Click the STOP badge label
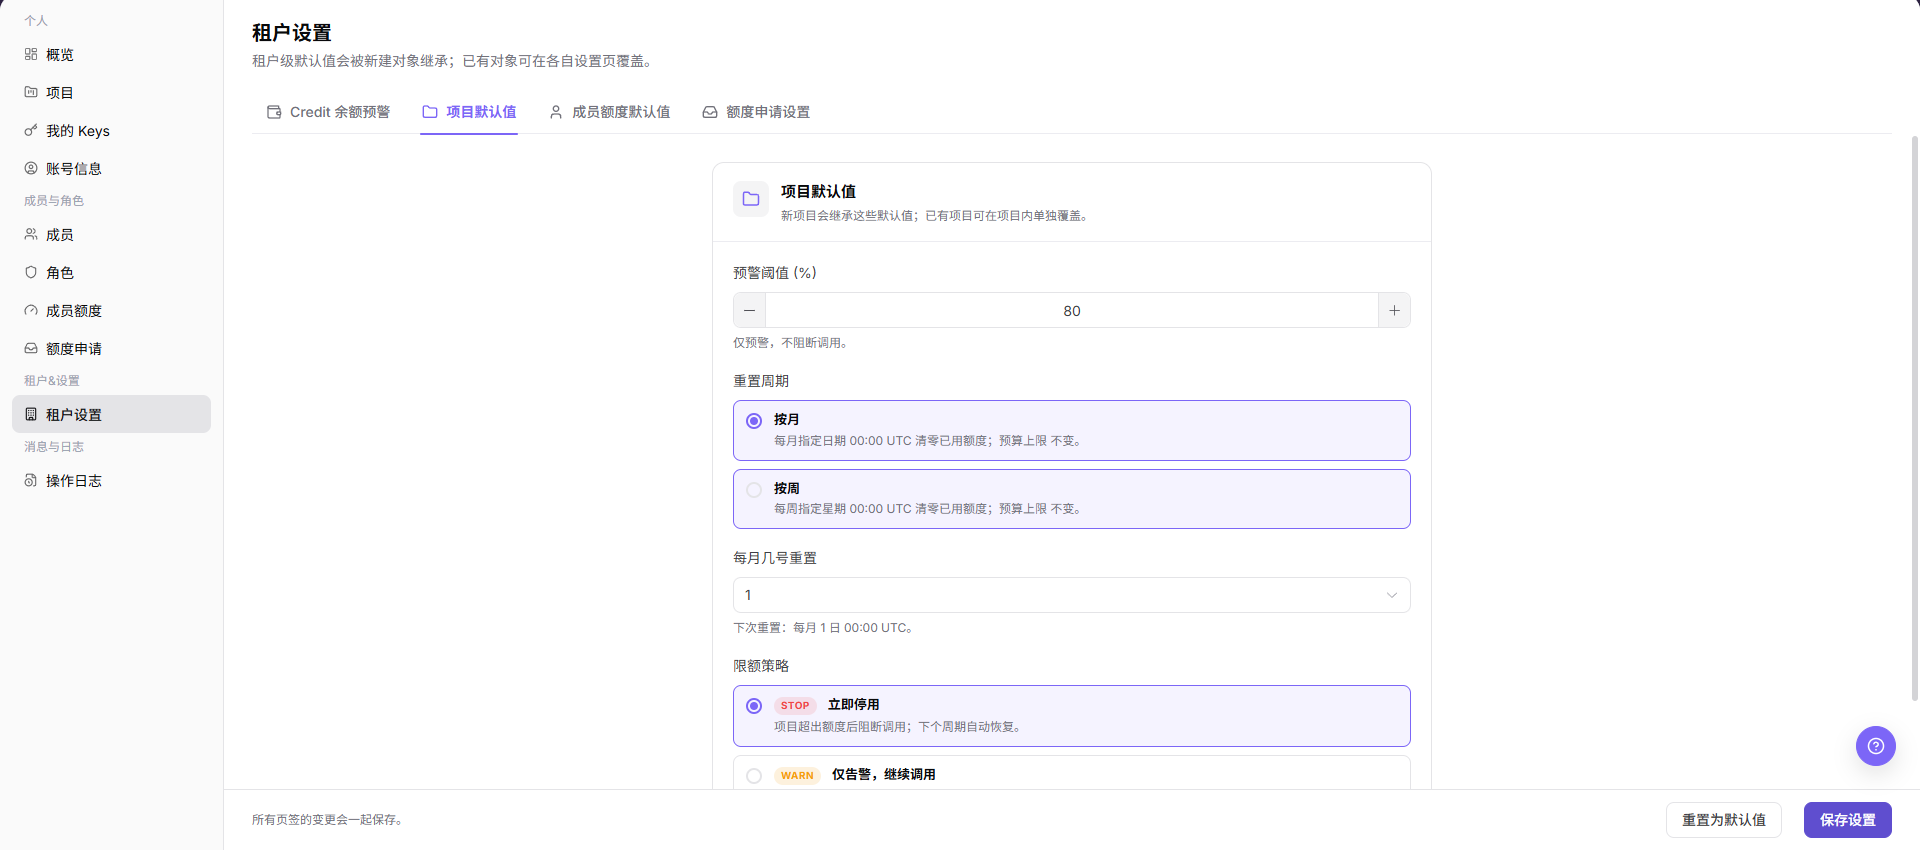Screen dimensions: 1920x850 [x=795, y=706]
